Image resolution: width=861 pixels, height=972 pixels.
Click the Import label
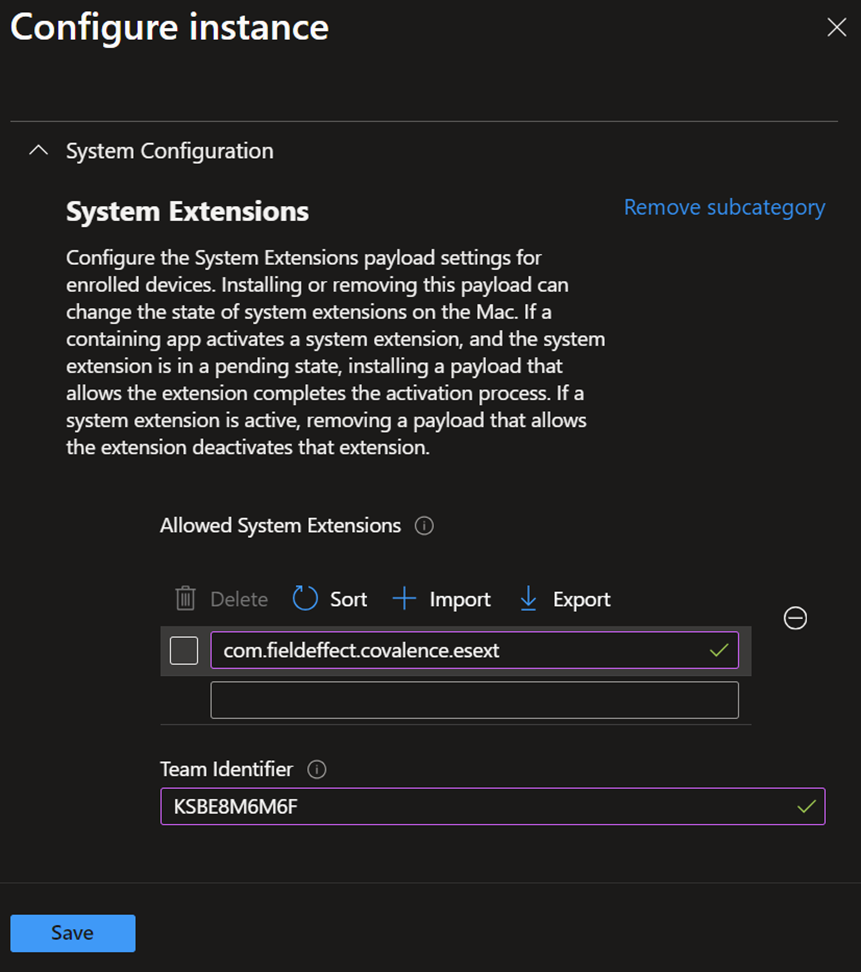(x=460, y=599)
